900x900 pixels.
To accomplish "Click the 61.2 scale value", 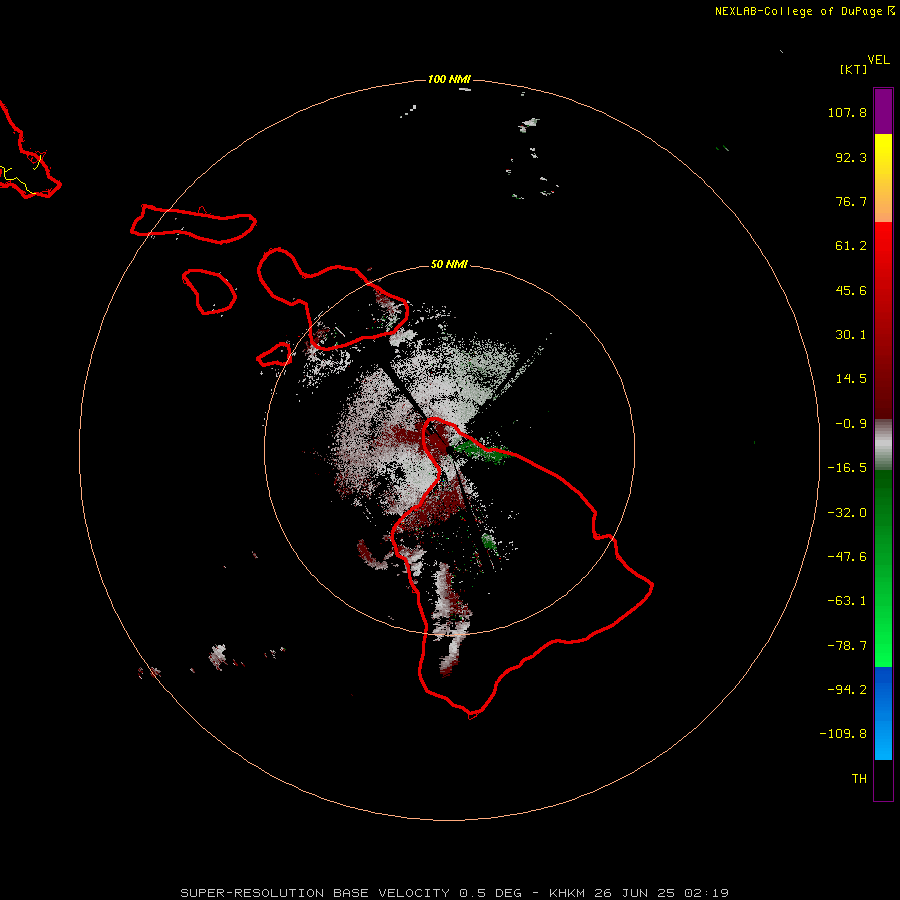I will (851, 246).
